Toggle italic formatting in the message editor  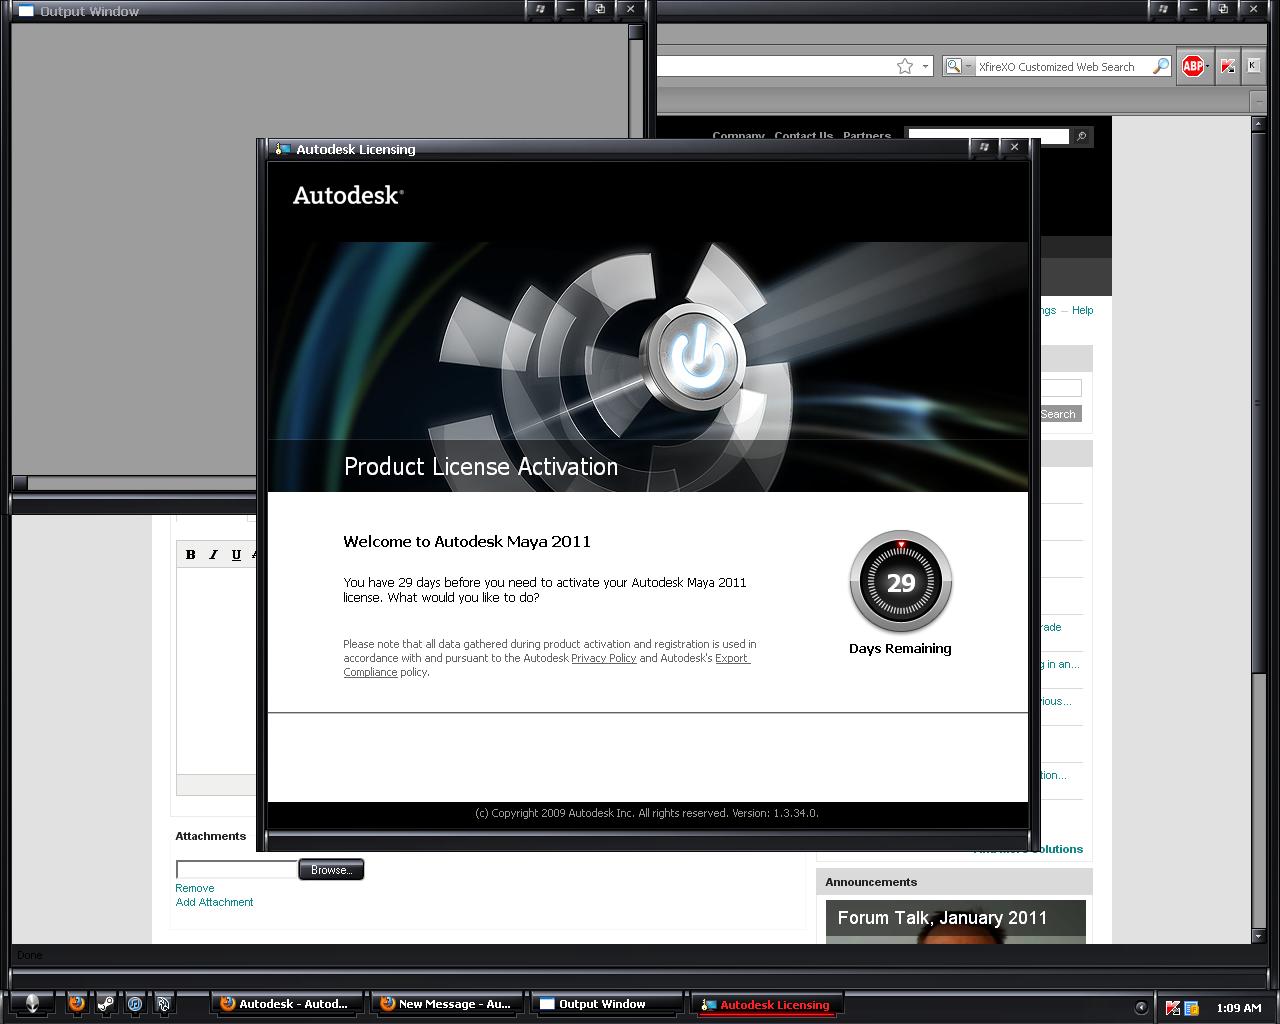tap(213, 554)
